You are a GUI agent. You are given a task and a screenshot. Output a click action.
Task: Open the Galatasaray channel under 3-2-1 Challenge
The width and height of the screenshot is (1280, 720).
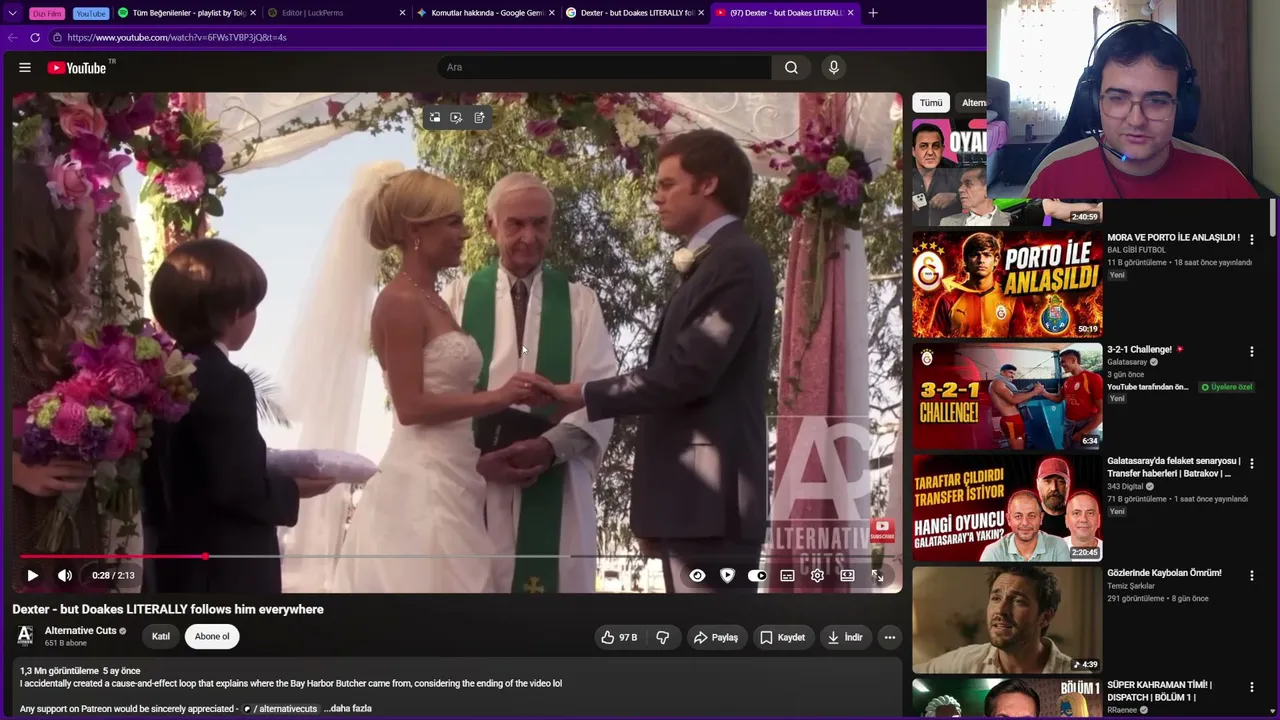point(1127,362)
